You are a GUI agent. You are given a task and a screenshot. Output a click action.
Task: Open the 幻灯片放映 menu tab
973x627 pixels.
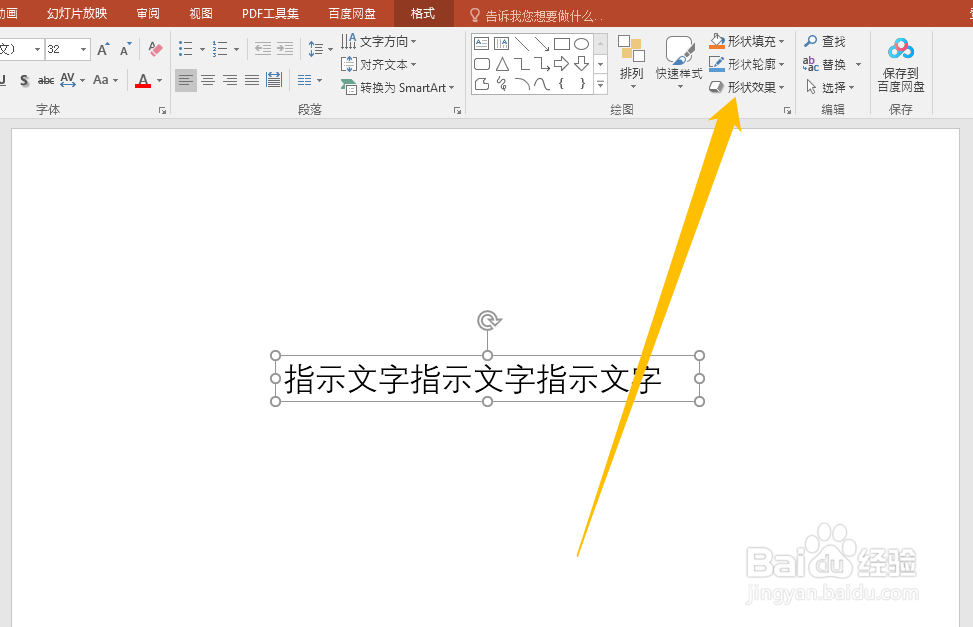(77, 13)
